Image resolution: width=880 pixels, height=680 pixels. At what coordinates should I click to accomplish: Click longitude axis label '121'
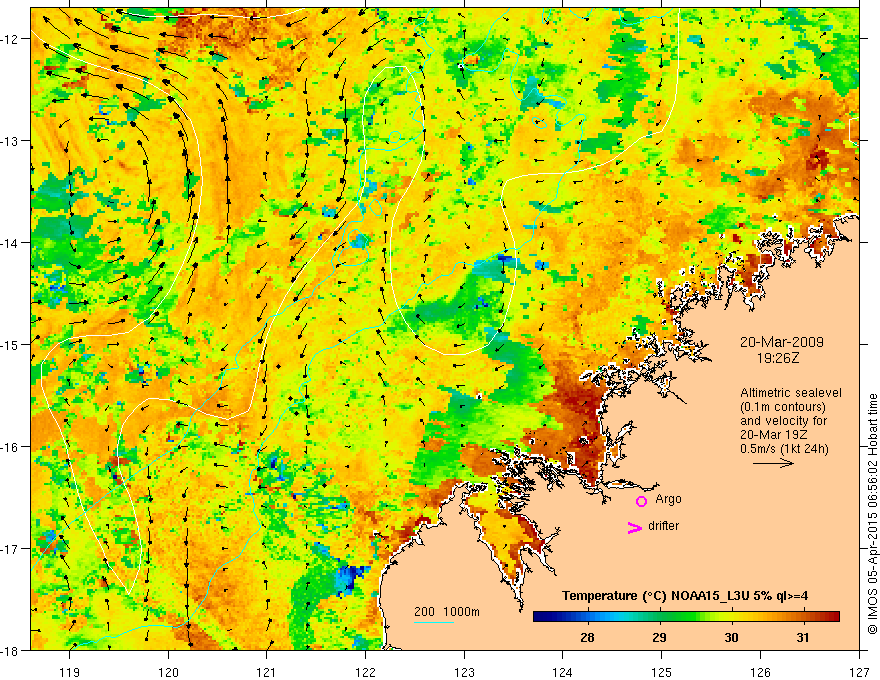(267, 672)
